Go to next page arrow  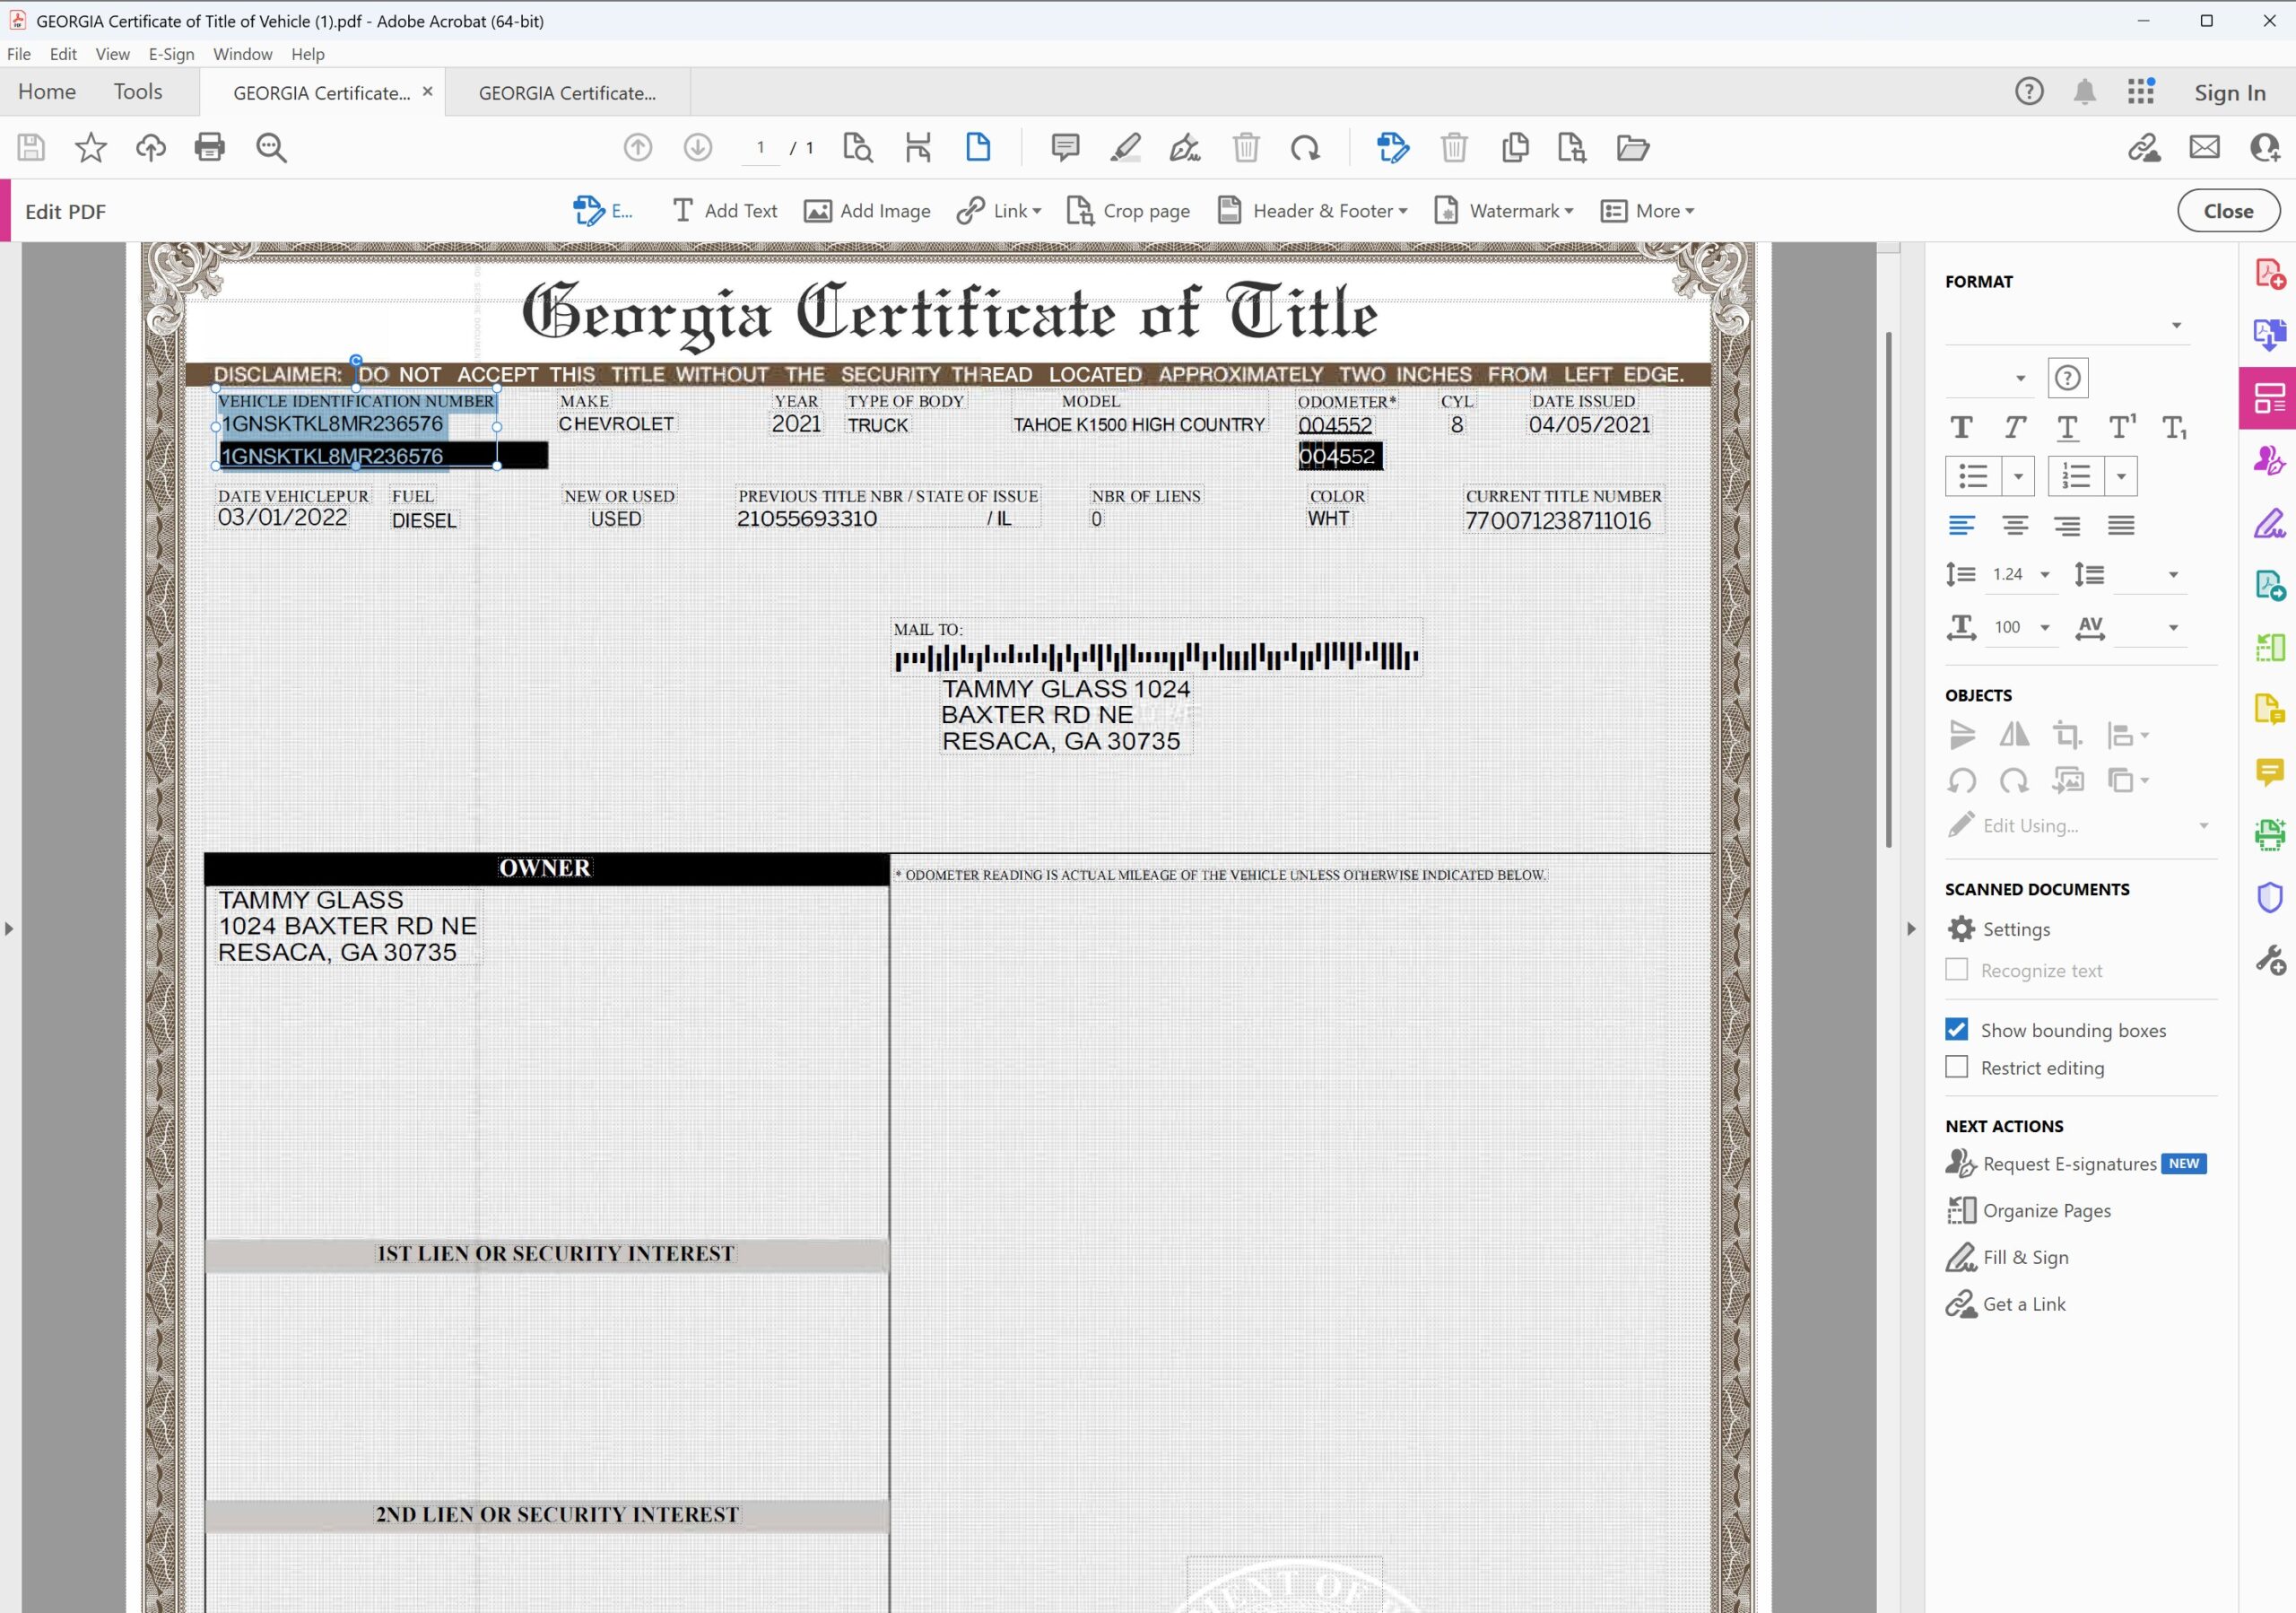(x=698, y=148)
